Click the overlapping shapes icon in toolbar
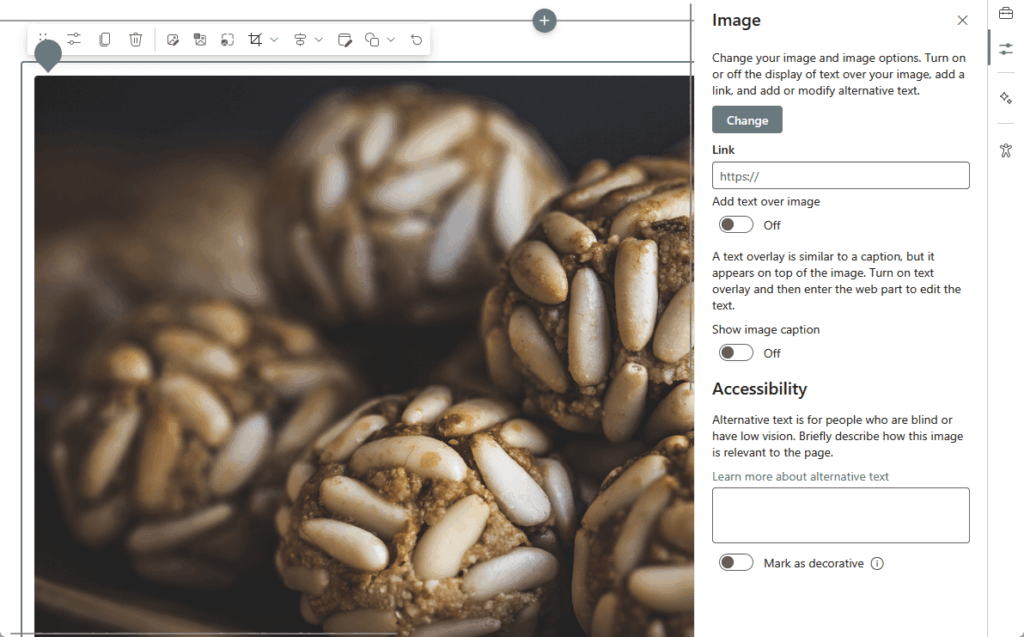This screenshot has width=1024, height=637. (372, 40)
